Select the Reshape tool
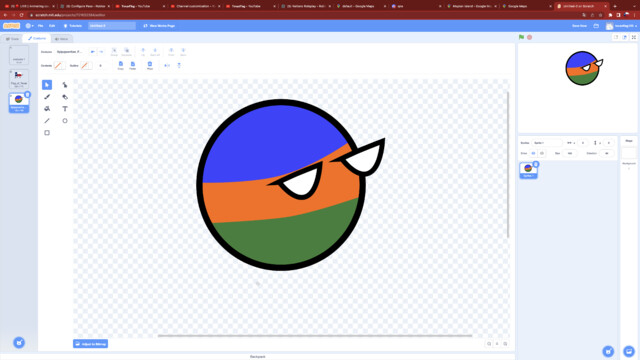The height and width of the screenshot is (360, 640). 64,85
